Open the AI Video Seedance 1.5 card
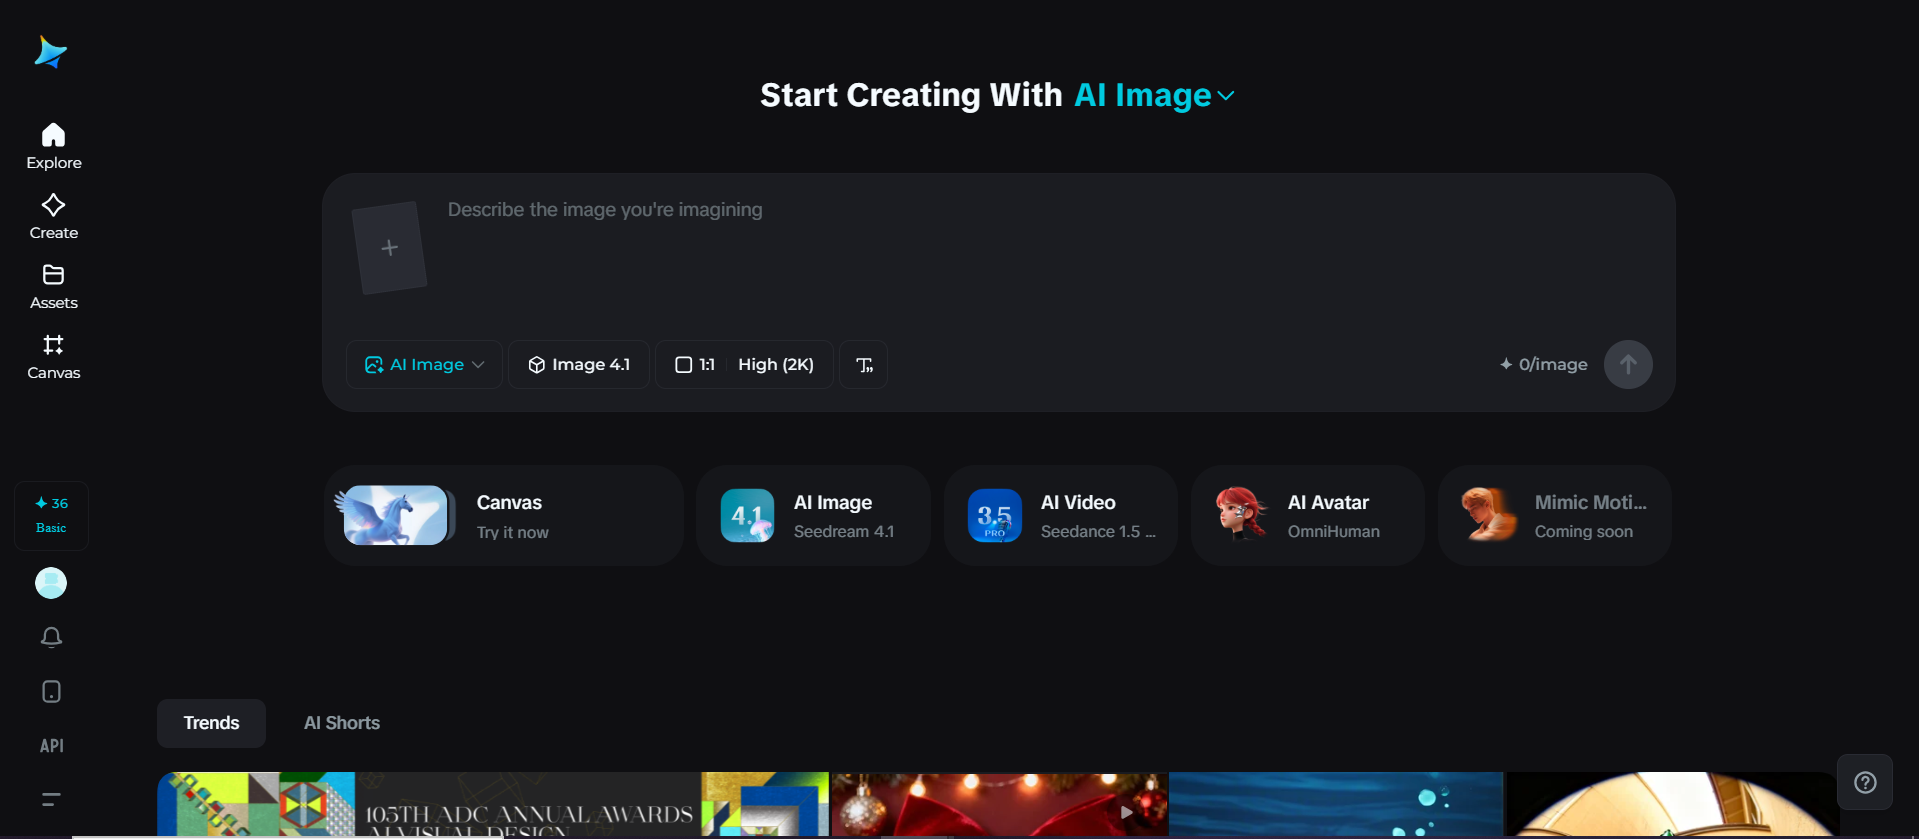1919x839 pixels. (x=1061, y=516)
